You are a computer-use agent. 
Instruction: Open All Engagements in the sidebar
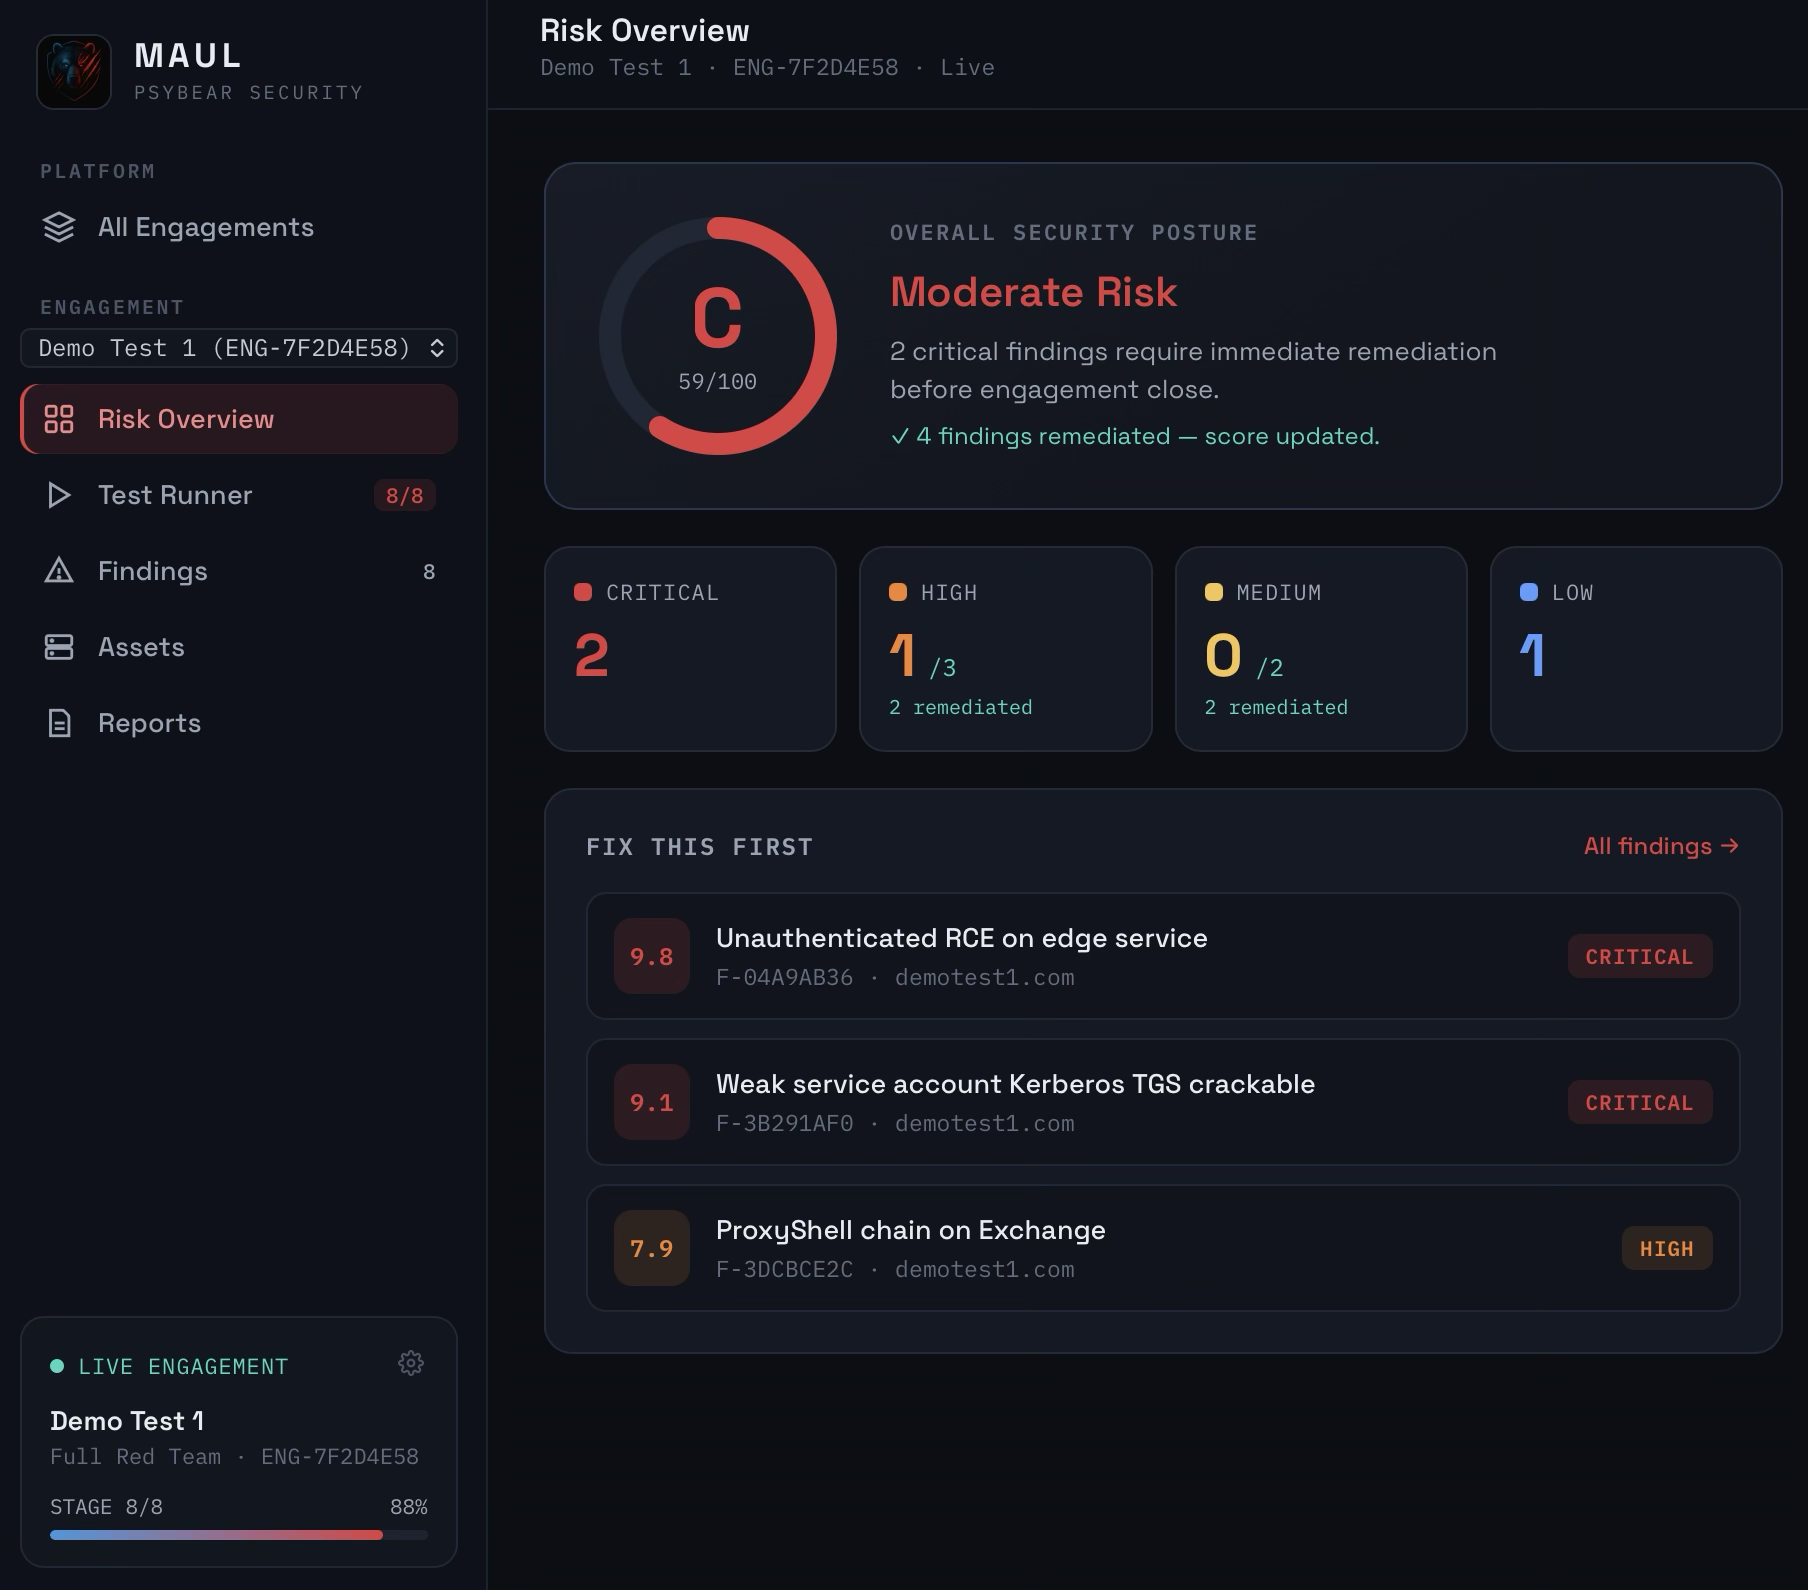tap(239, 228)
